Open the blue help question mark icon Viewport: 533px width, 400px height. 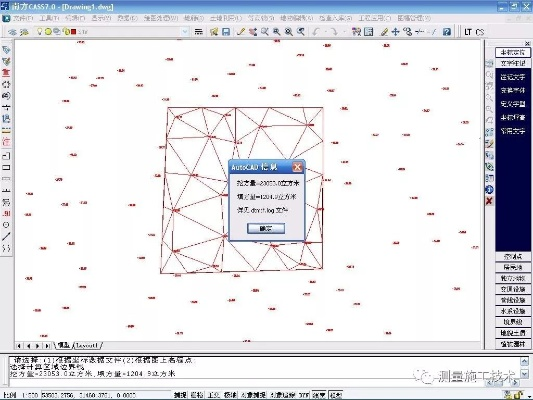point(447,32)
